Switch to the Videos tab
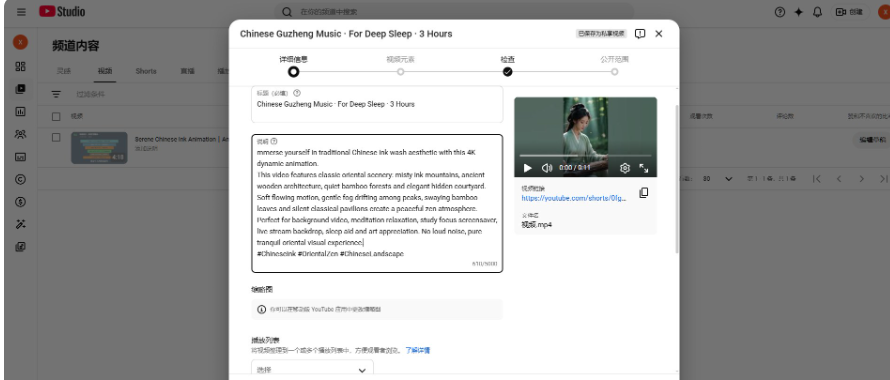The width and height of the screenshot is (890, 380). 105,71
